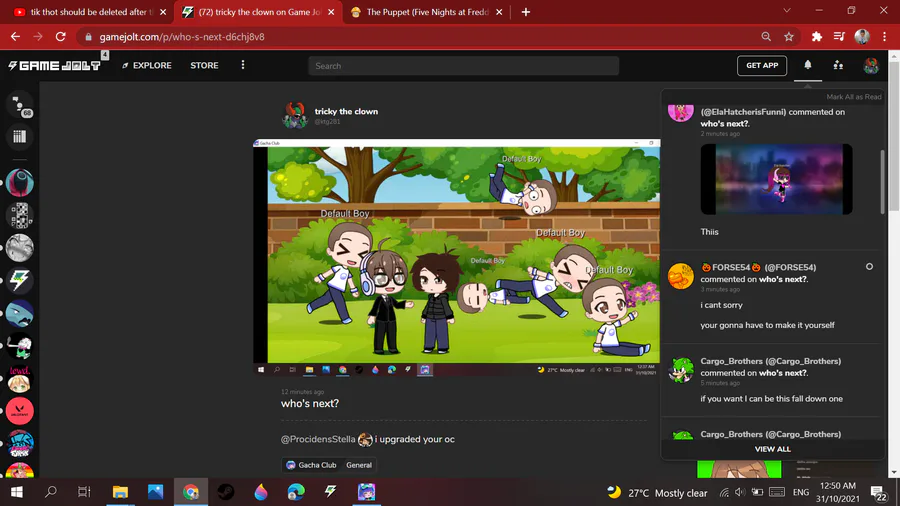Image resolution: width=900 pixels, height=506 pixels.
Task: Open the browser extensions puzzle icon
Action: pyautogui.click(x=816, y=37)
